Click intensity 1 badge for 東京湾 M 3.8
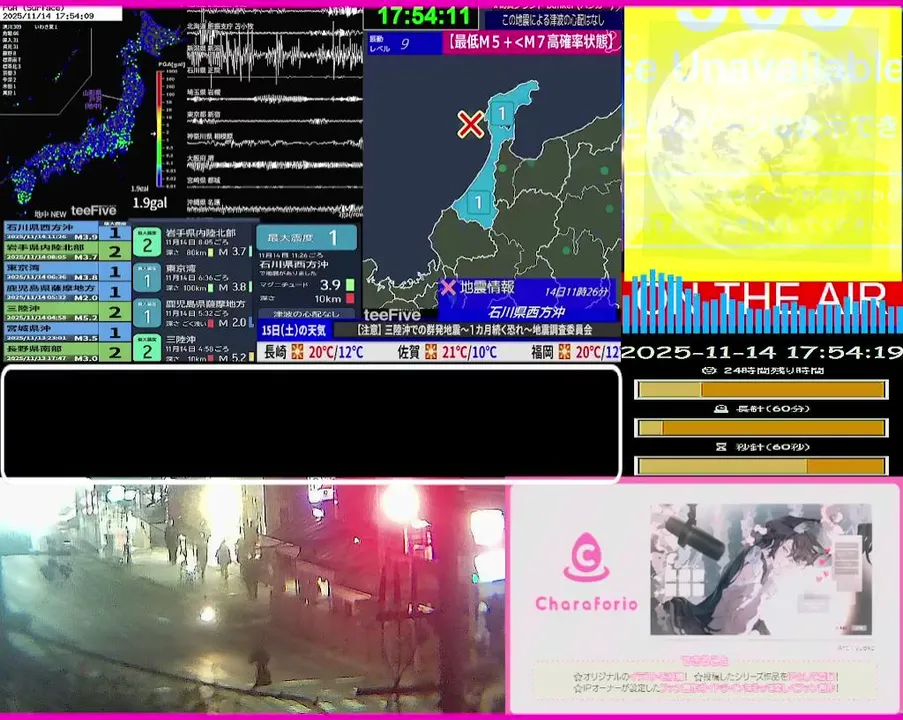903x720 pixels. pyautogui.click(x=147, y=278)
